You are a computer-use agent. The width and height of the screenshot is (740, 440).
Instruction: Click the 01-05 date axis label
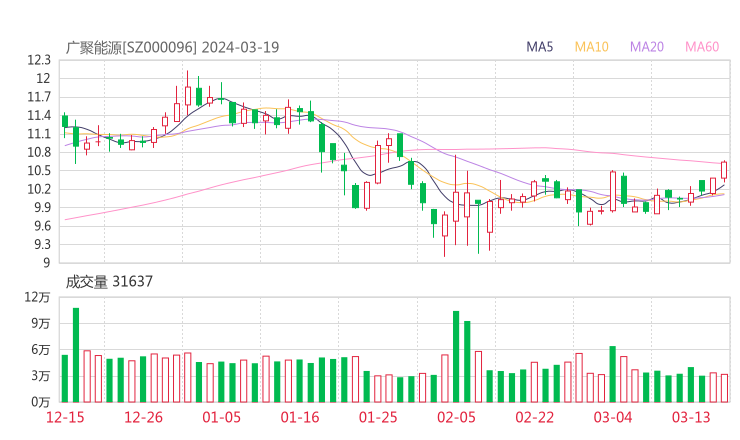tap(221, 417)
